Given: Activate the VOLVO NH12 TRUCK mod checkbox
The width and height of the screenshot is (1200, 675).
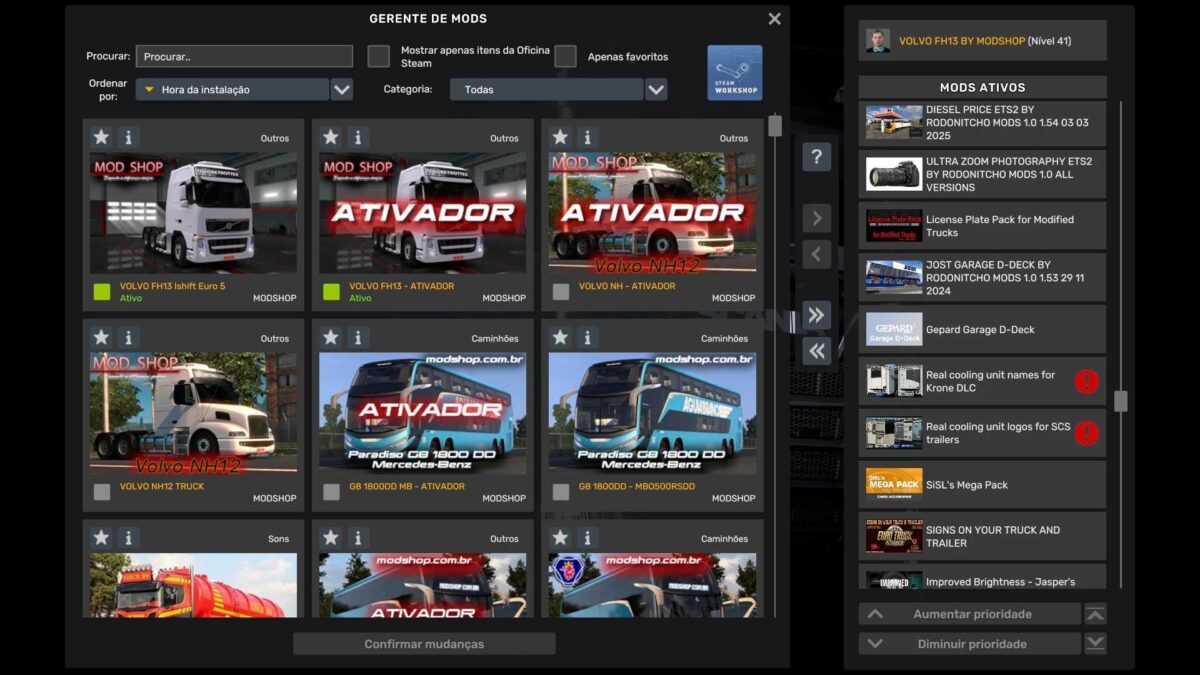Looking at the screenshot, I should (x=102, y=492).
